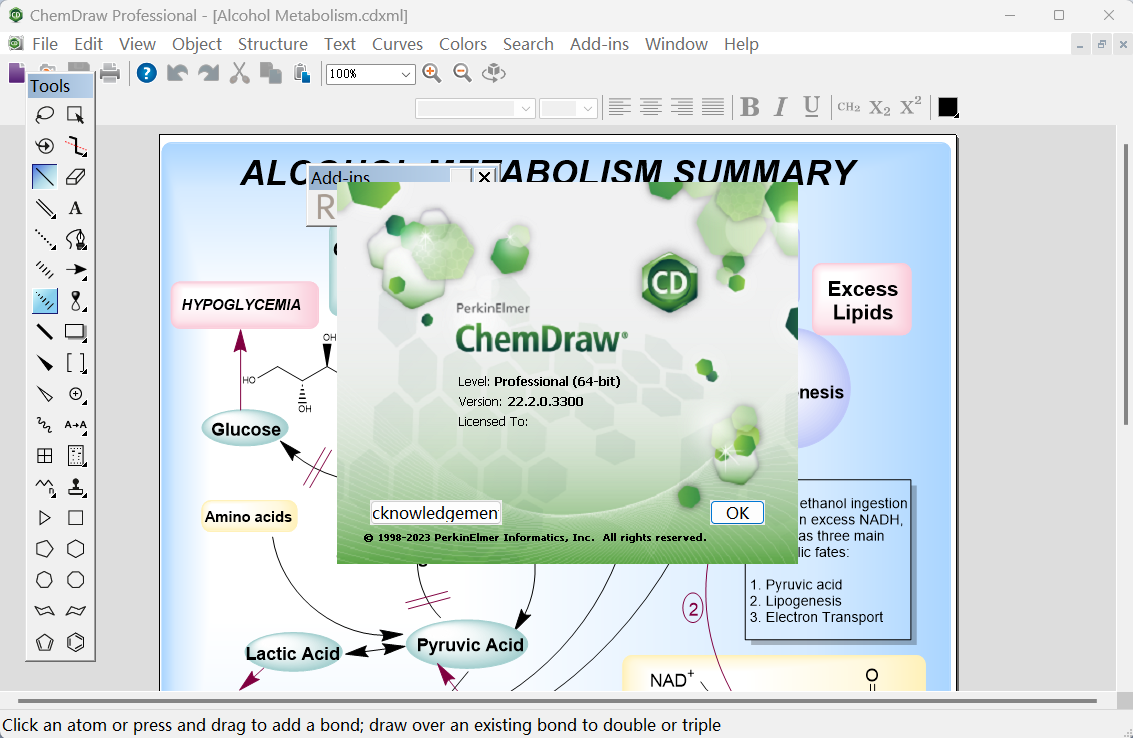Select the Mass Fragmentation tool
The image size is (1133, 738).
(75, 145)
